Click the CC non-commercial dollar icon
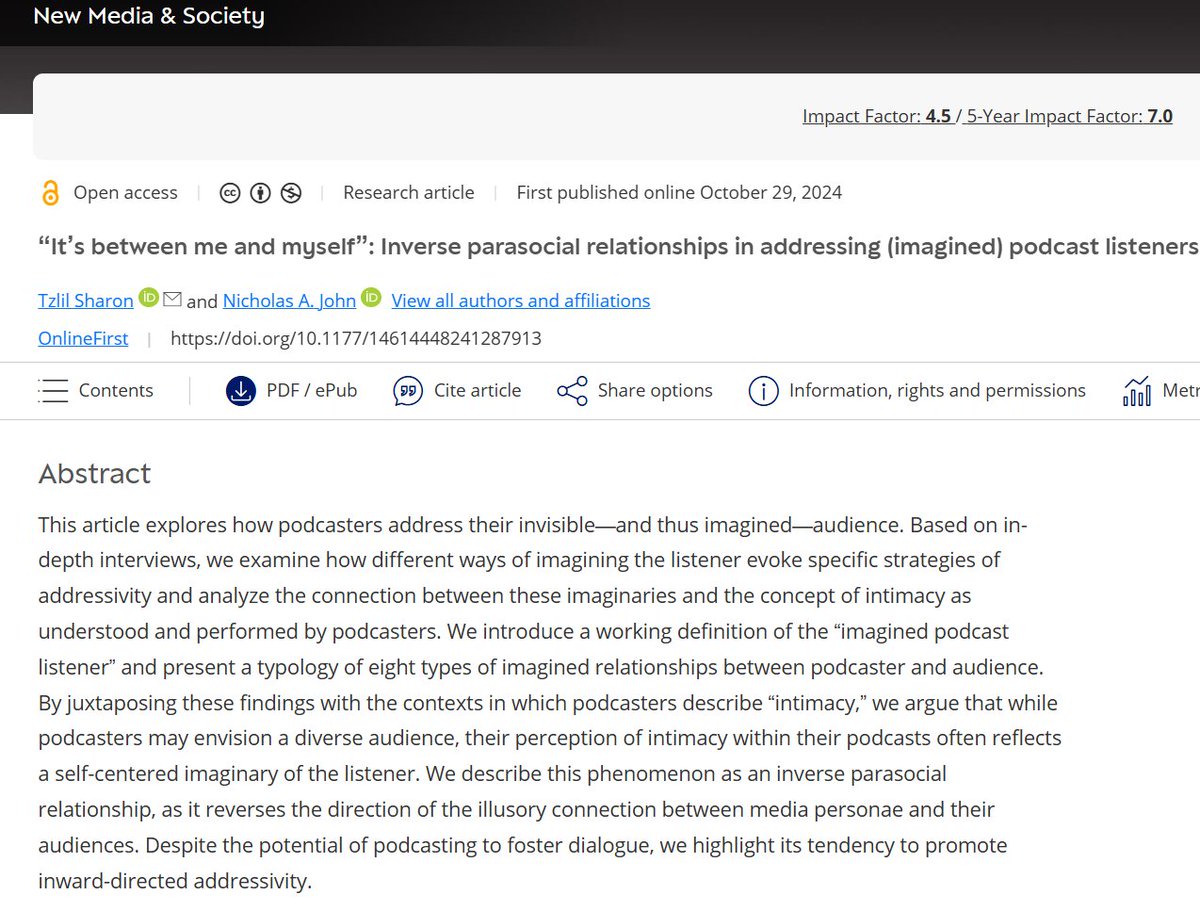Image resolution: width=1200 pixels, height=911 pixels. (291, 193)
